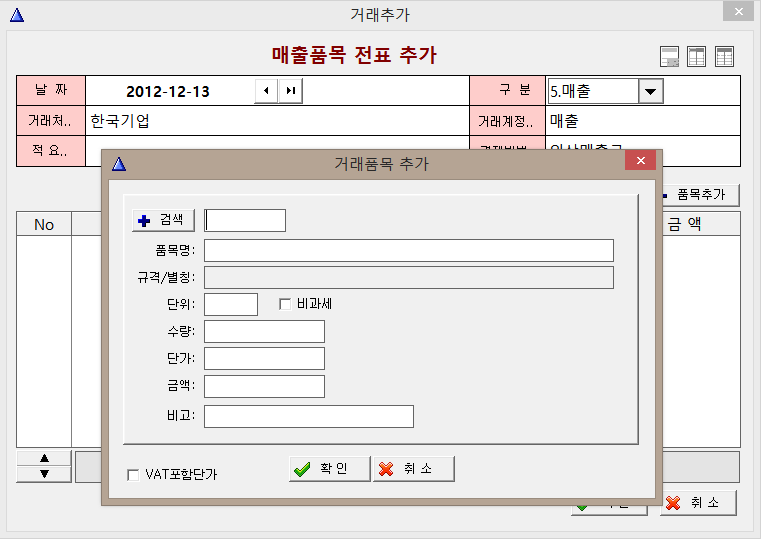Confirm with the dialog's 확인 button

[330, 469]
